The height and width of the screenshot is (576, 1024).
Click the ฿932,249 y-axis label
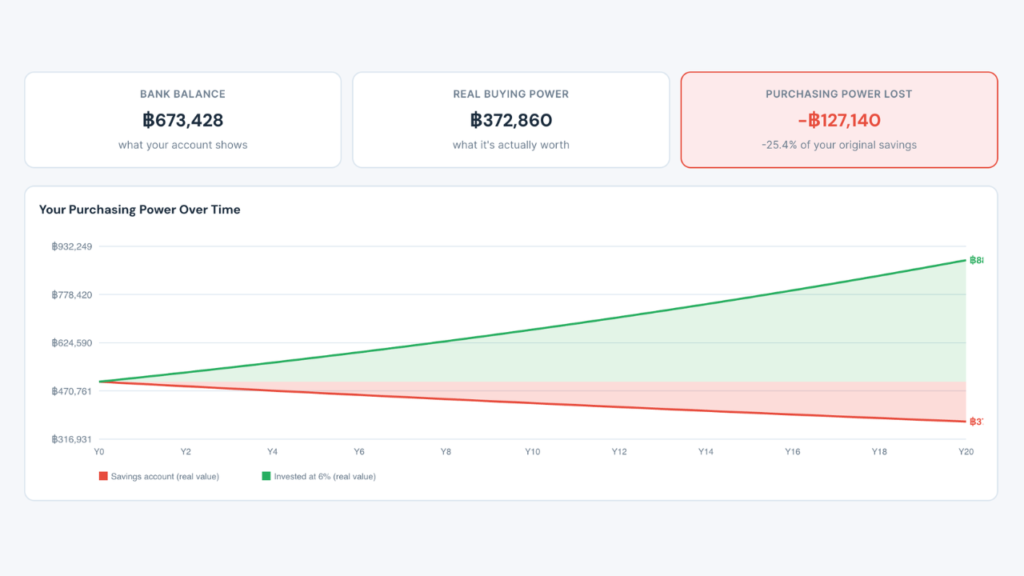72,247
